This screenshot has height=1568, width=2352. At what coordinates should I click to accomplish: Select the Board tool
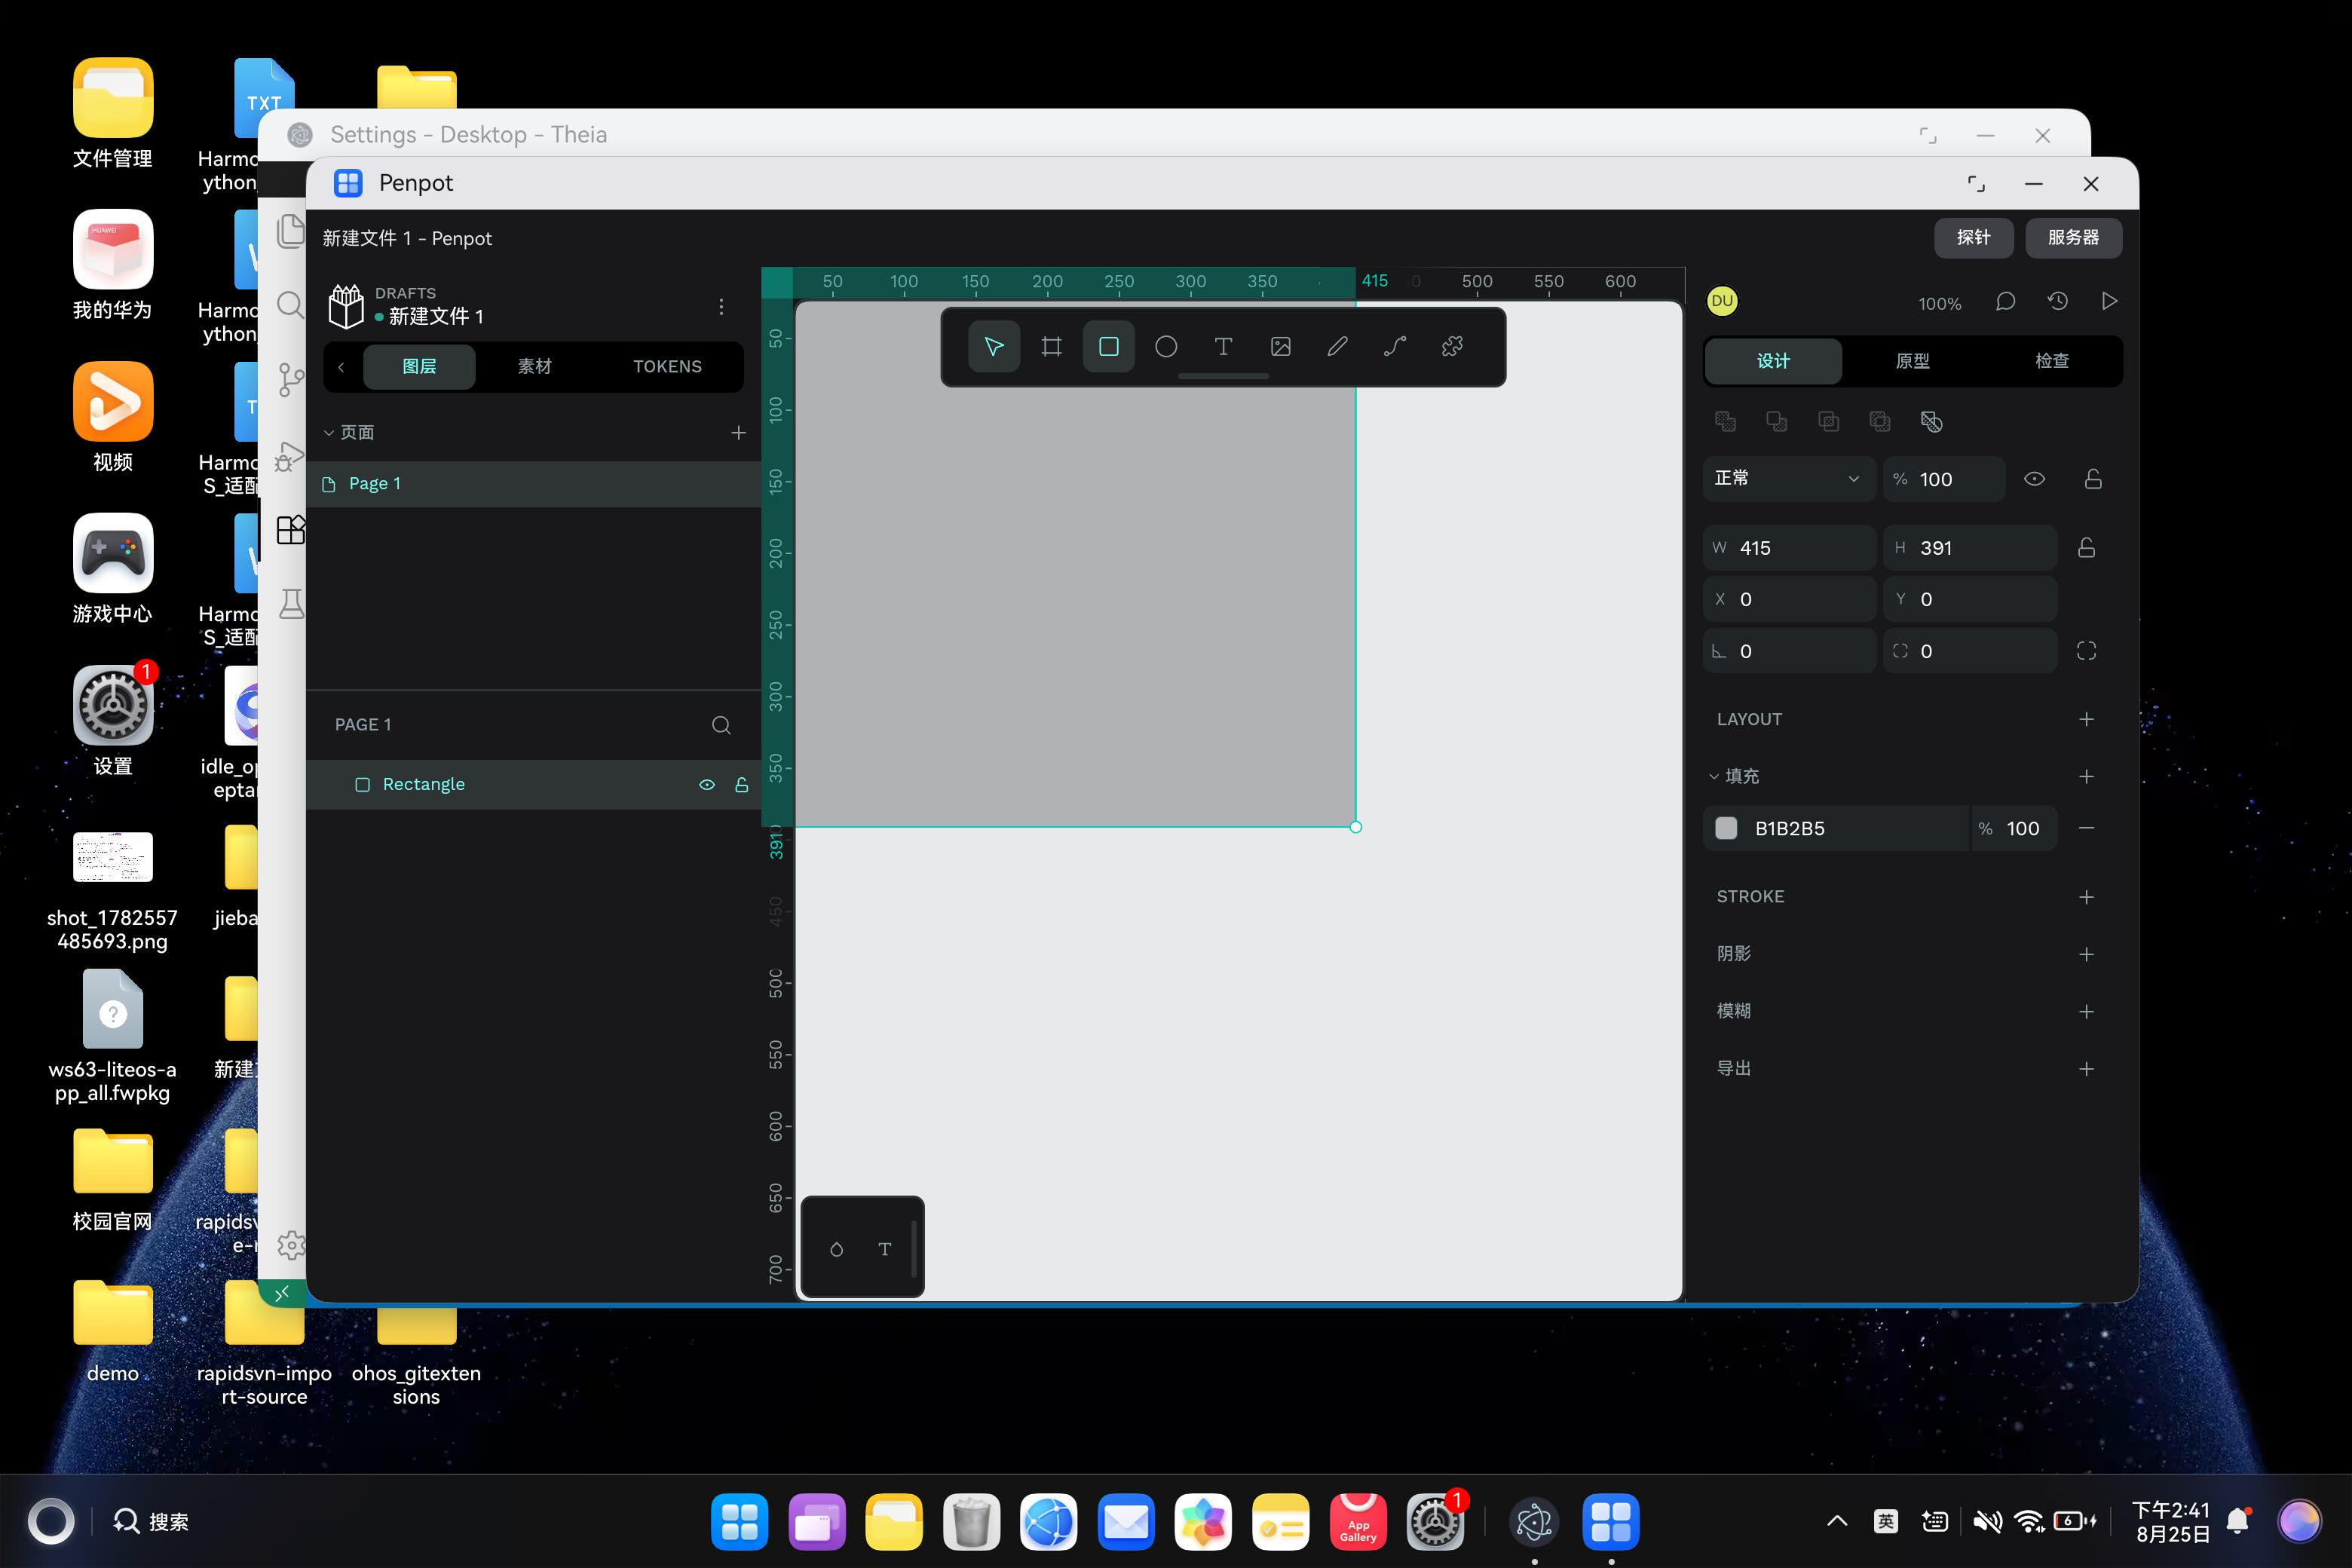point(1051,347)
